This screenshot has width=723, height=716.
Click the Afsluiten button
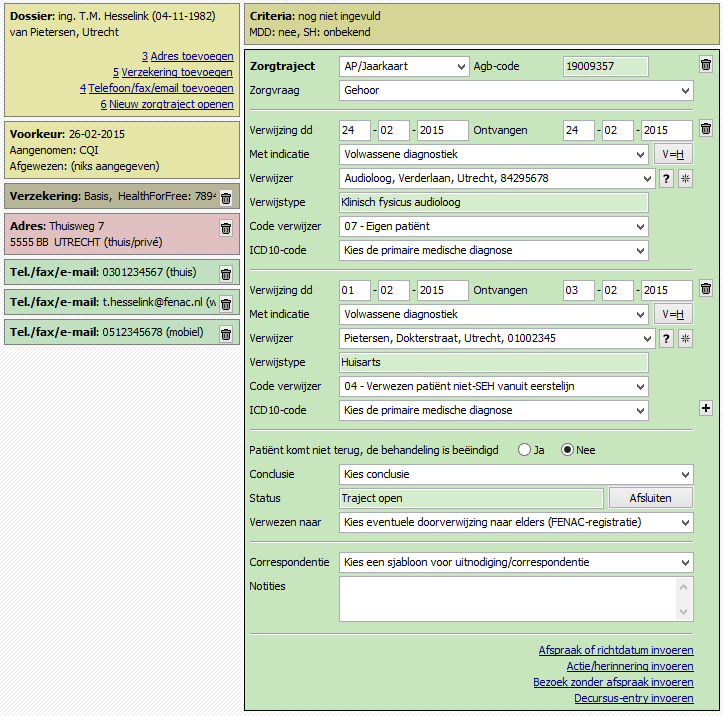[650, 498]
